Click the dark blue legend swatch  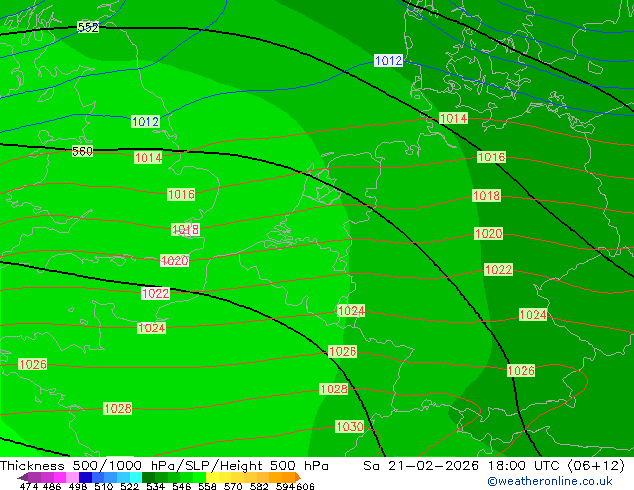tap(85, 477)
